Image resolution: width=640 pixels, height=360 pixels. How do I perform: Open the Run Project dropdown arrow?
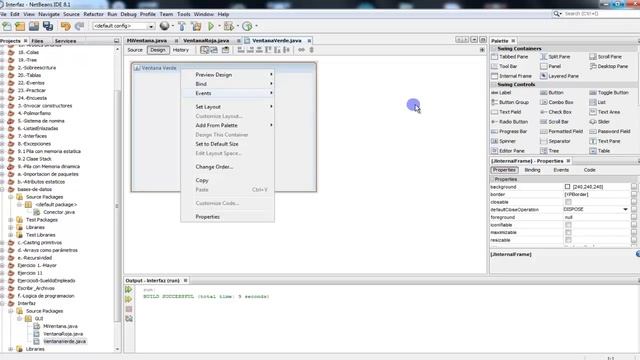click(219, 26)
